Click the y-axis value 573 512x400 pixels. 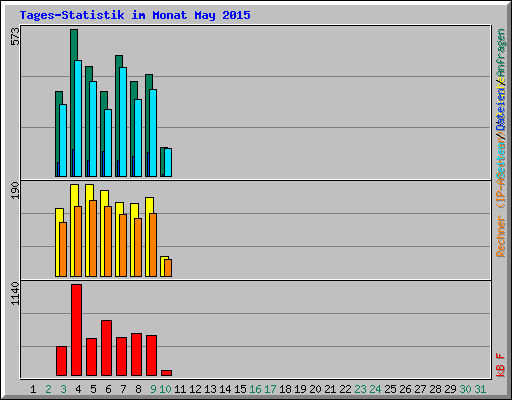coord(15,36)
